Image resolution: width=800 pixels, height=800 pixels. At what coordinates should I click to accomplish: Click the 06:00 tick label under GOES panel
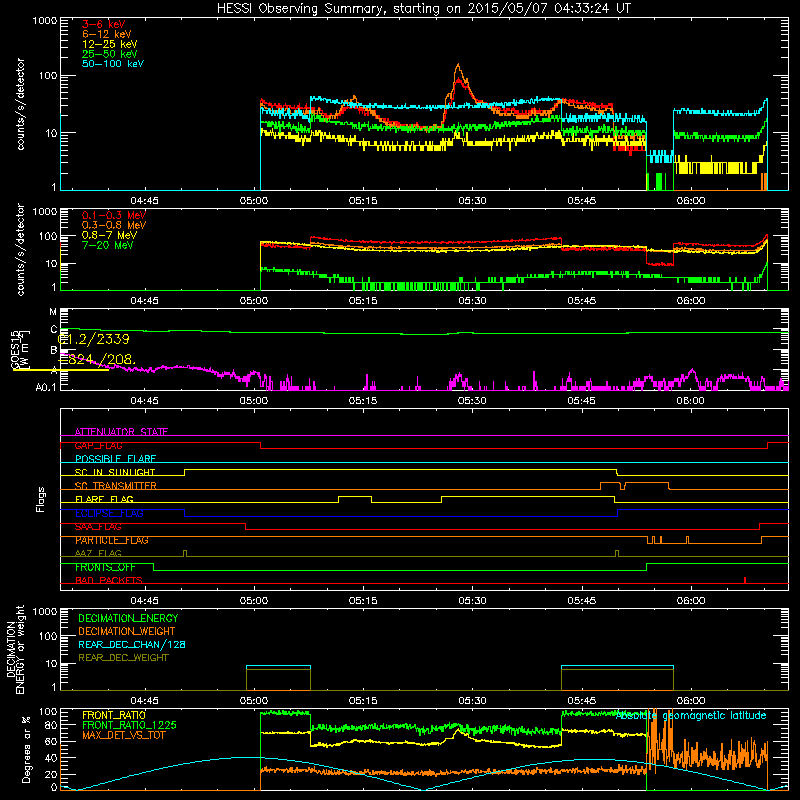click(690, 401)
